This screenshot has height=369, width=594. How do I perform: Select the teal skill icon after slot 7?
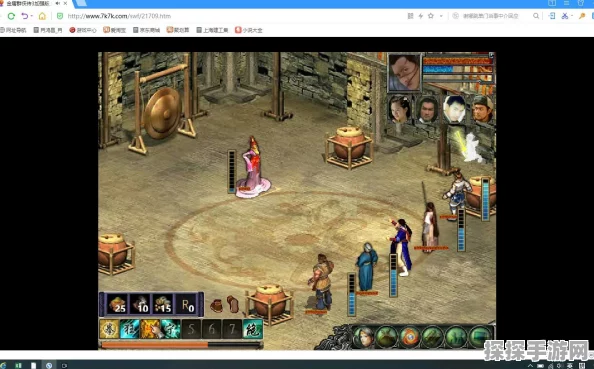pos(253,329)
